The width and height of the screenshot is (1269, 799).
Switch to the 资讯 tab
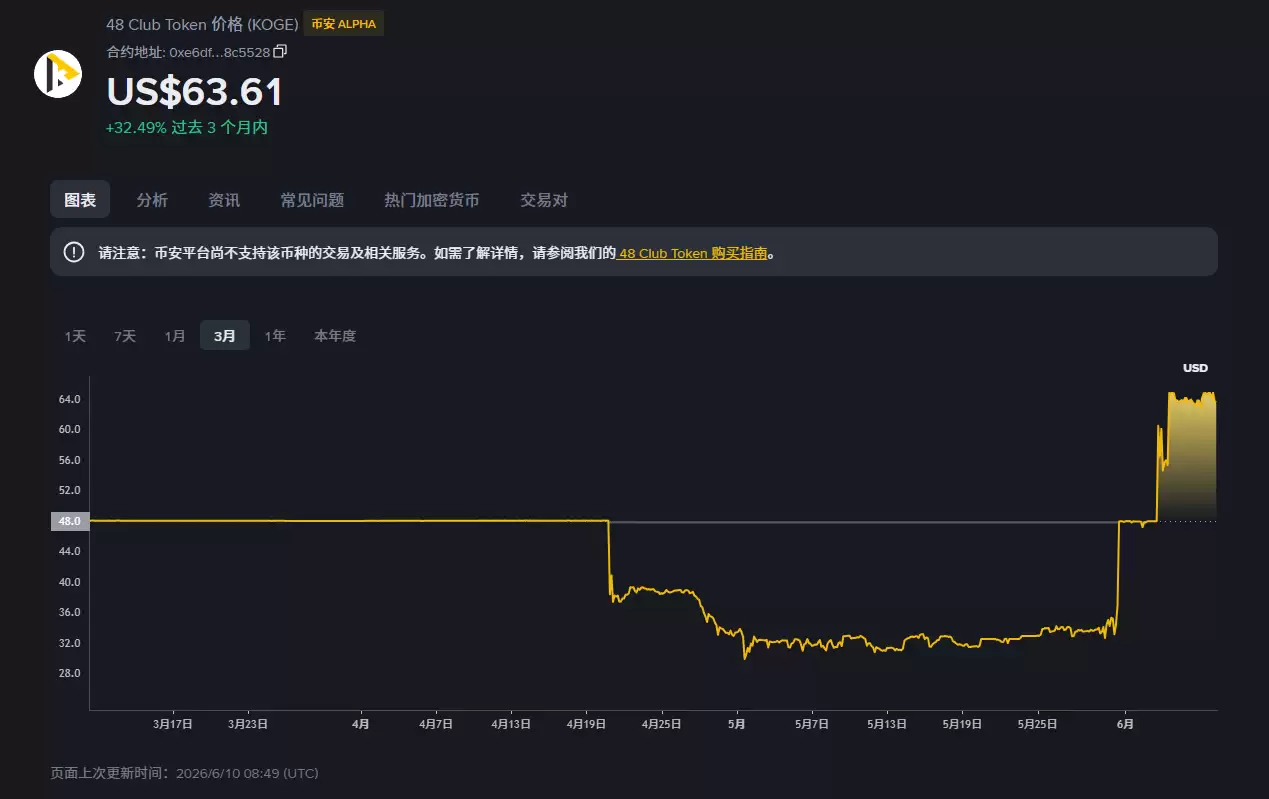224,200
